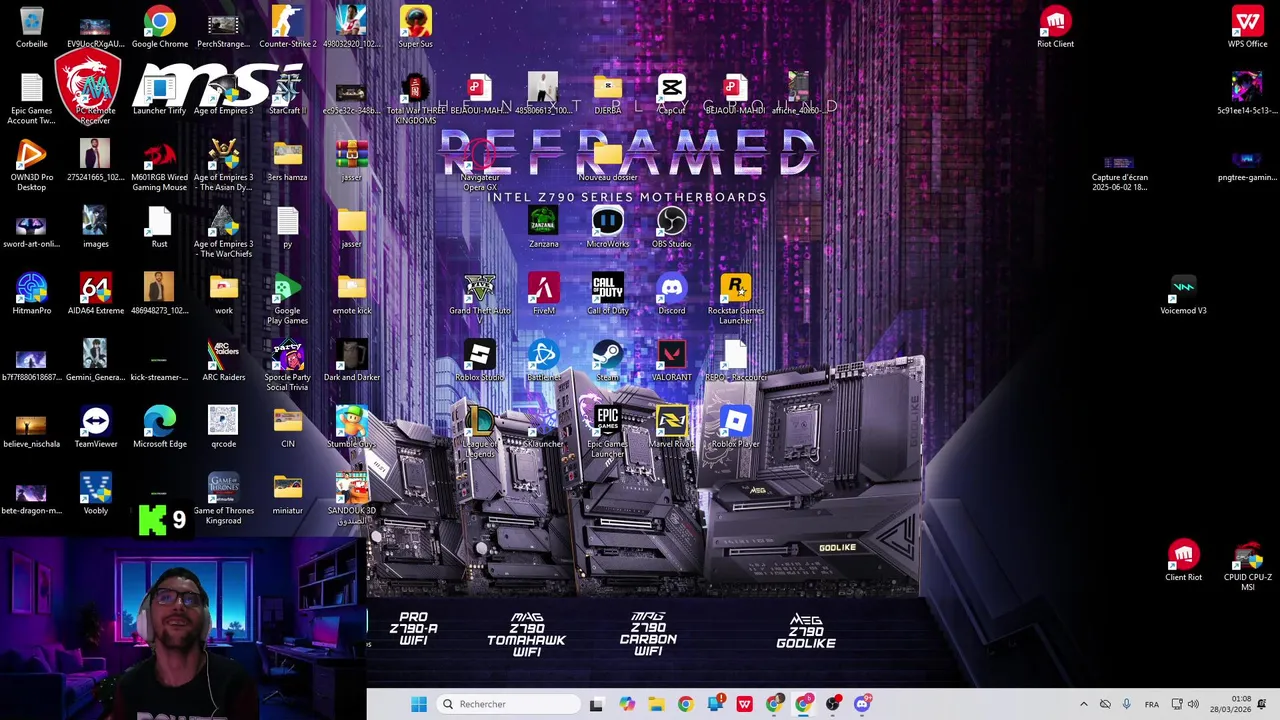Open File Explorer on the taskbar

coord(656,704)
